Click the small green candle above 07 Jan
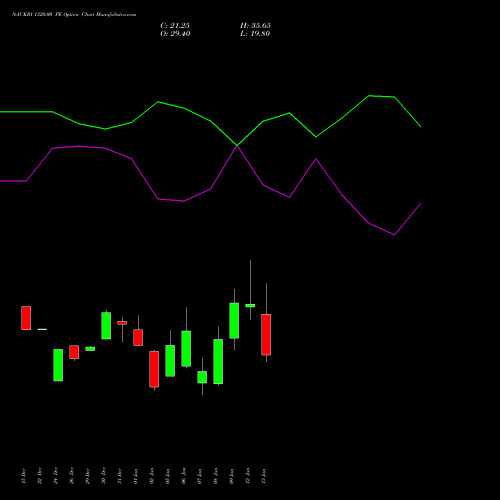 pos(202,377)
